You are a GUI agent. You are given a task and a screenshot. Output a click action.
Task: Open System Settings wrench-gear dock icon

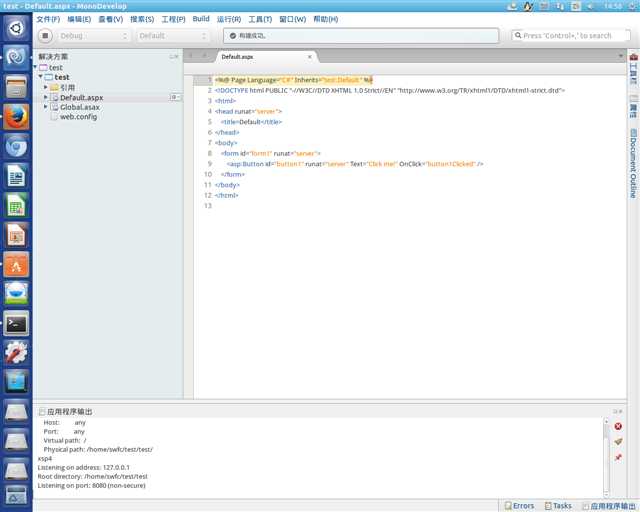[16, 353]
